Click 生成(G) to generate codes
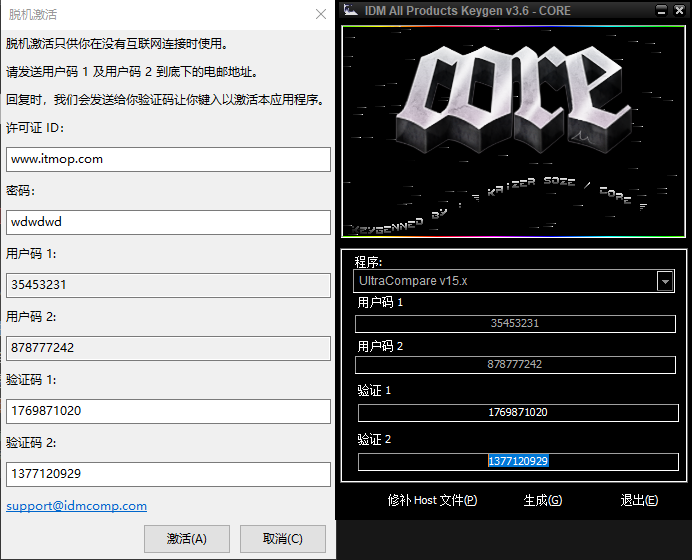 point(542,500)
